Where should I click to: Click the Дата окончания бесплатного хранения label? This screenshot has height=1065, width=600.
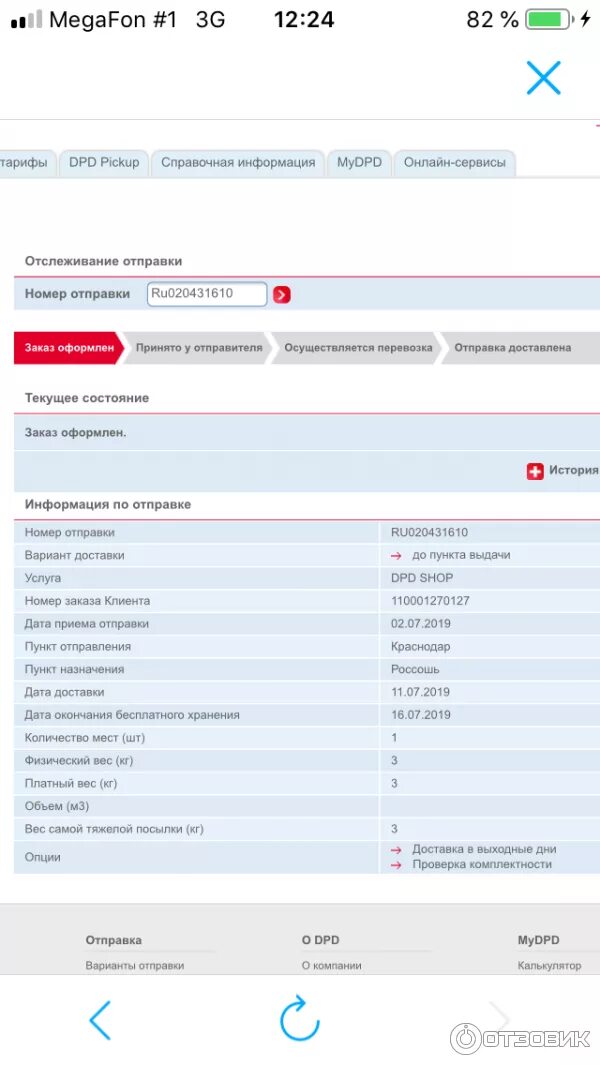coord(133,715)
